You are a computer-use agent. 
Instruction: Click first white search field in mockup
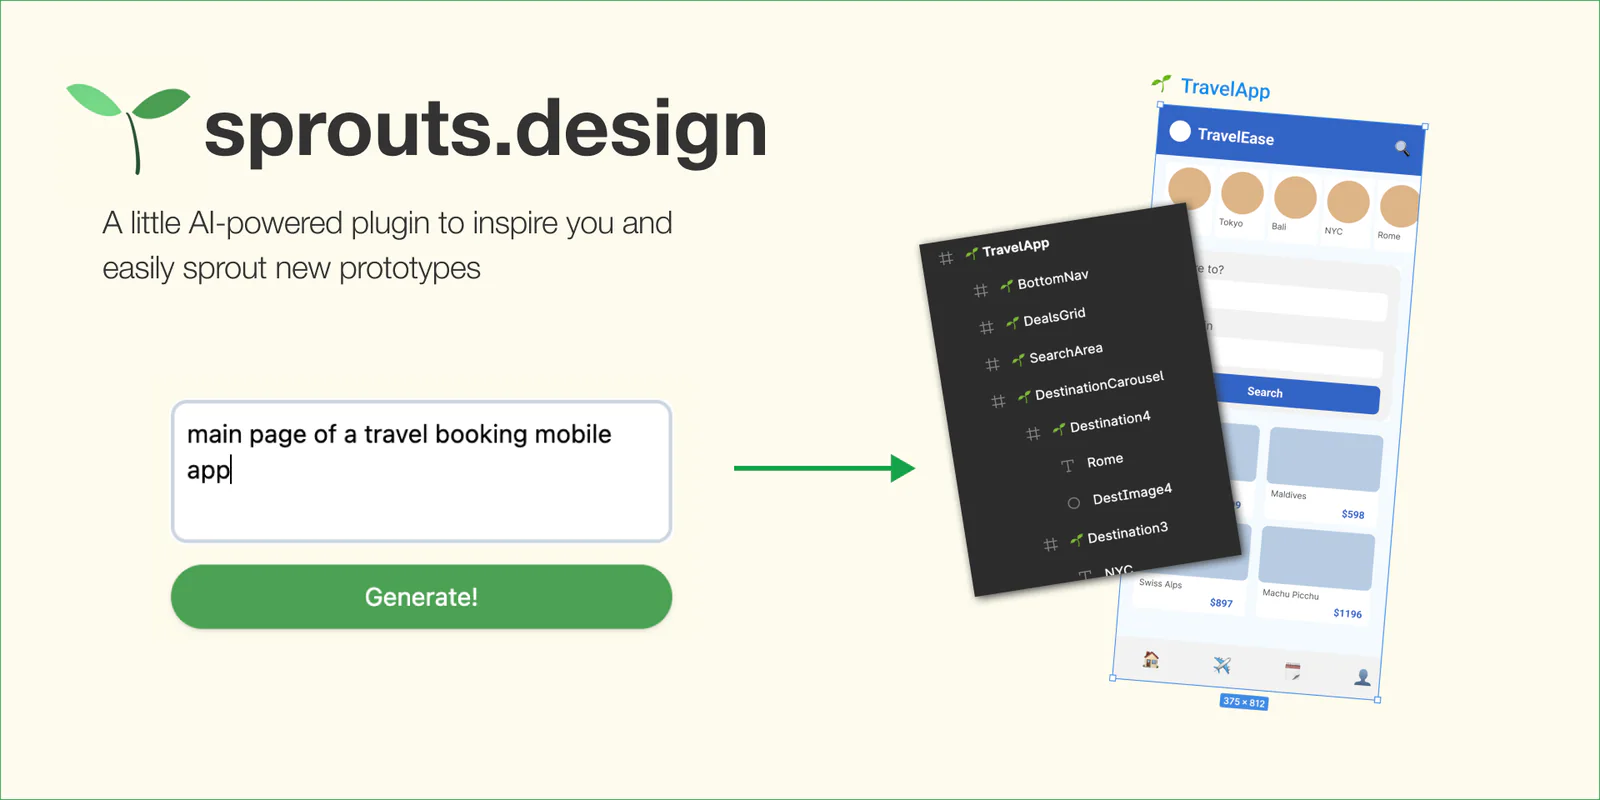coord(1297,301)
